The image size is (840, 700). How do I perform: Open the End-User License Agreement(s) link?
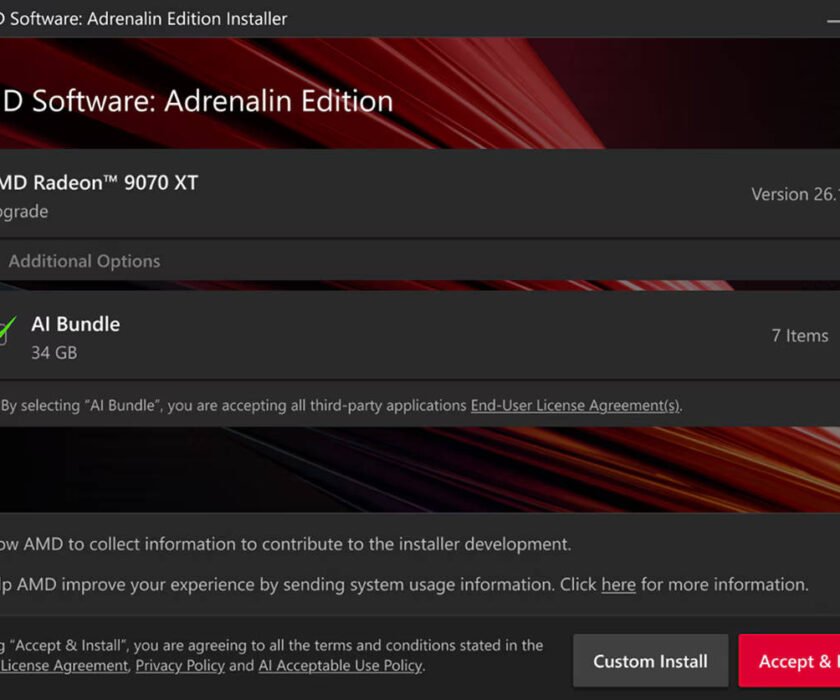[x=575, y=405]
